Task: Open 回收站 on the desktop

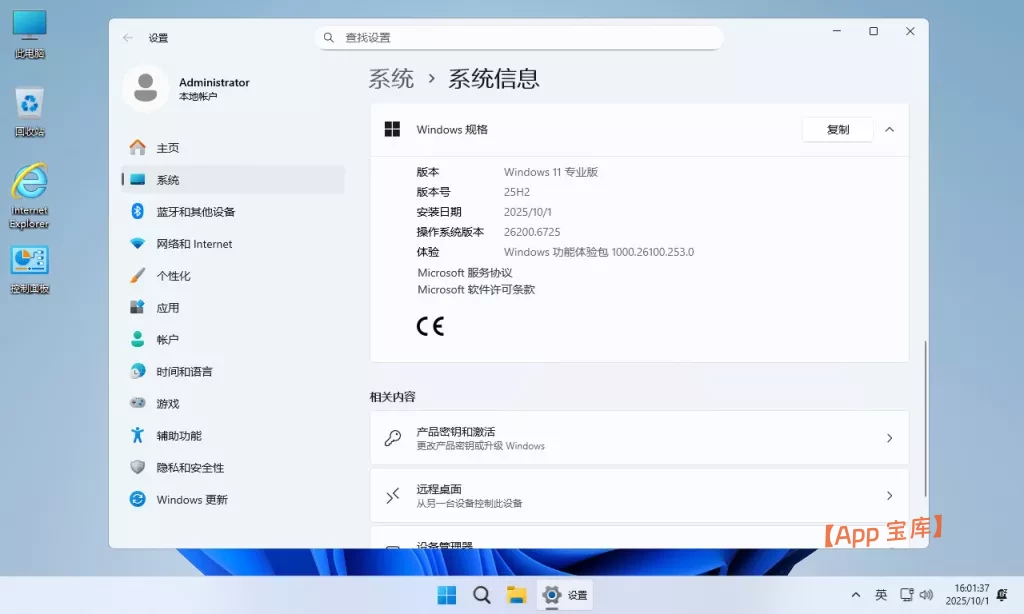Action: tap(30, 97)
